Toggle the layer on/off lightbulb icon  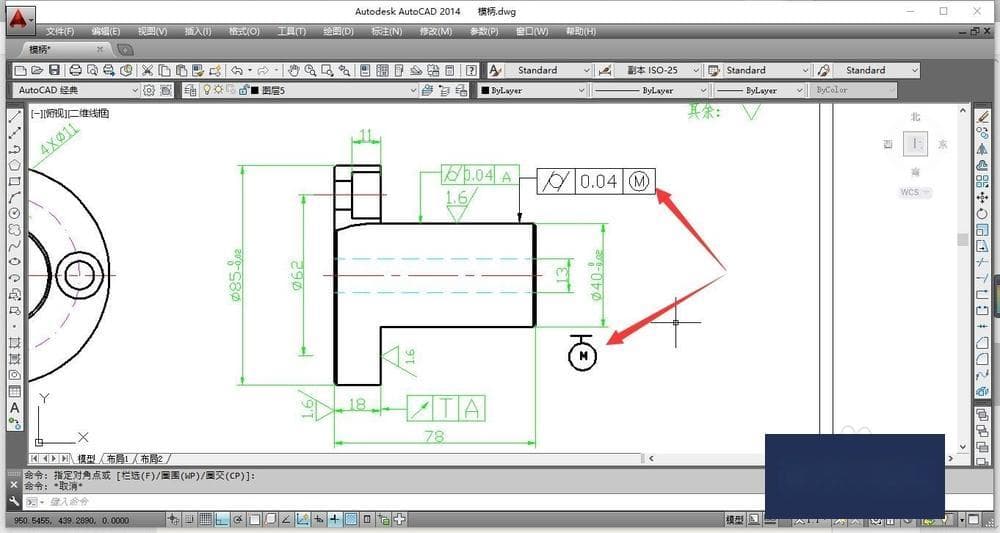pyautogui.click(x=207, y=90)
